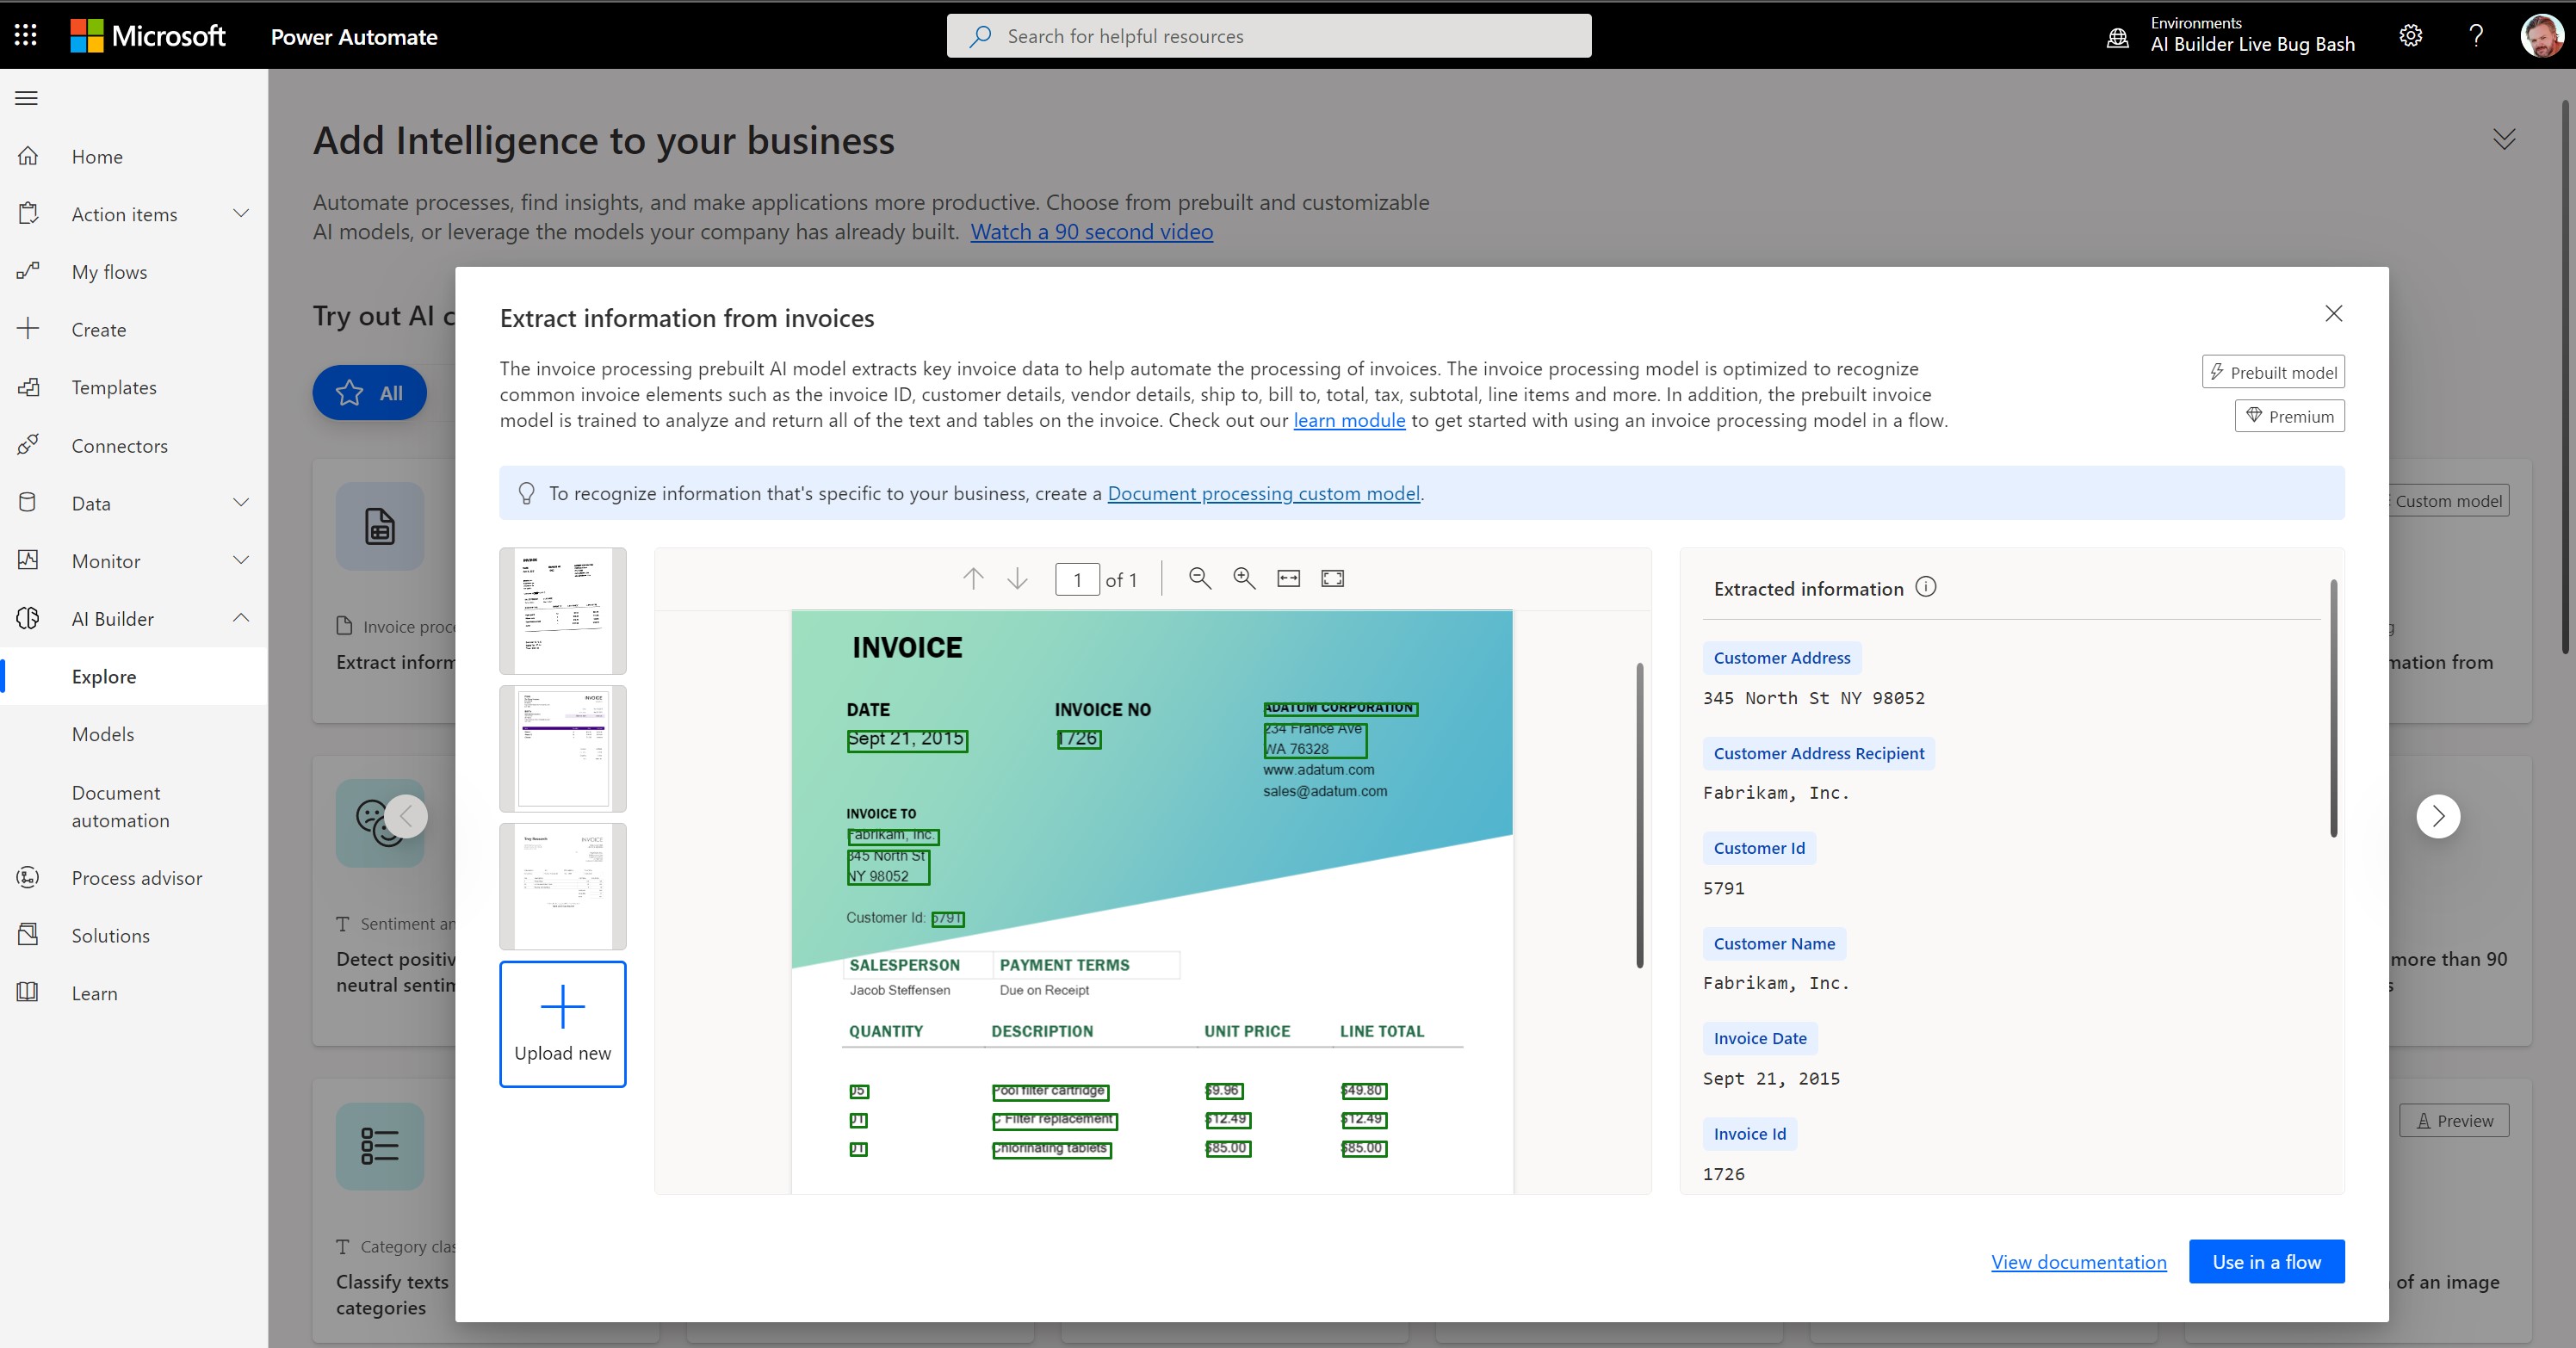The height and width of the screenshot is (1348, 2576).
Task: Click the Prebuilt model tag
Action: coord(2273,372)
